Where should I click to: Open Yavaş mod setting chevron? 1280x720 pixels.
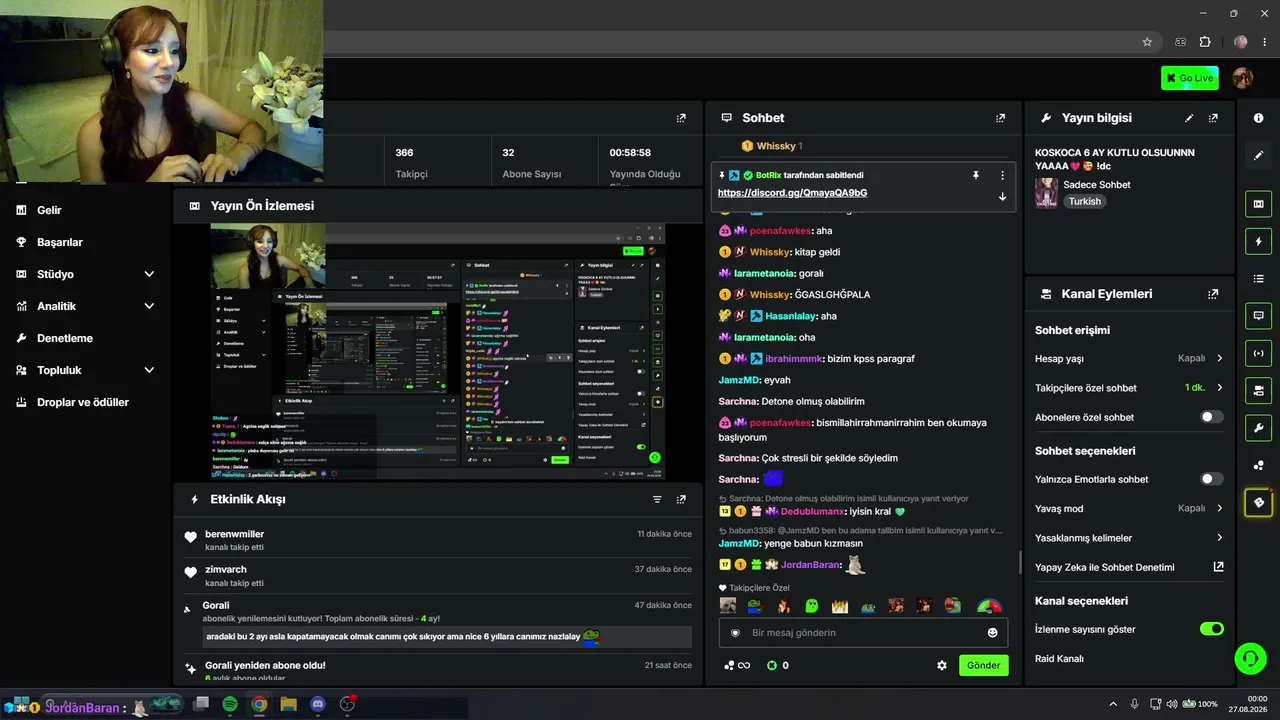tap(1219, 508)
